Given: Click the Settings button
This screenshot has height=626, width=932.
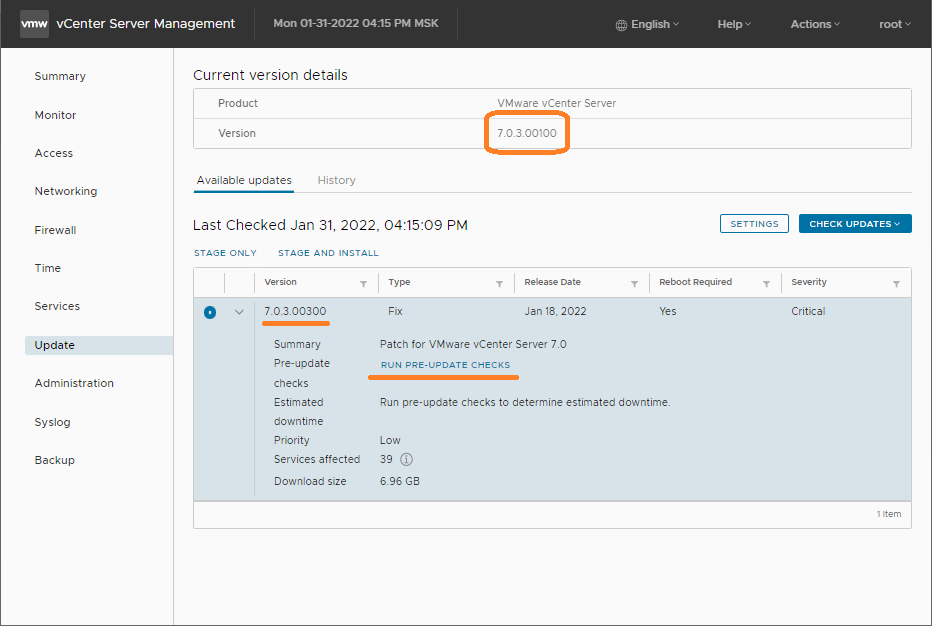Looking at the screenshot, I should tap(754, 224).
